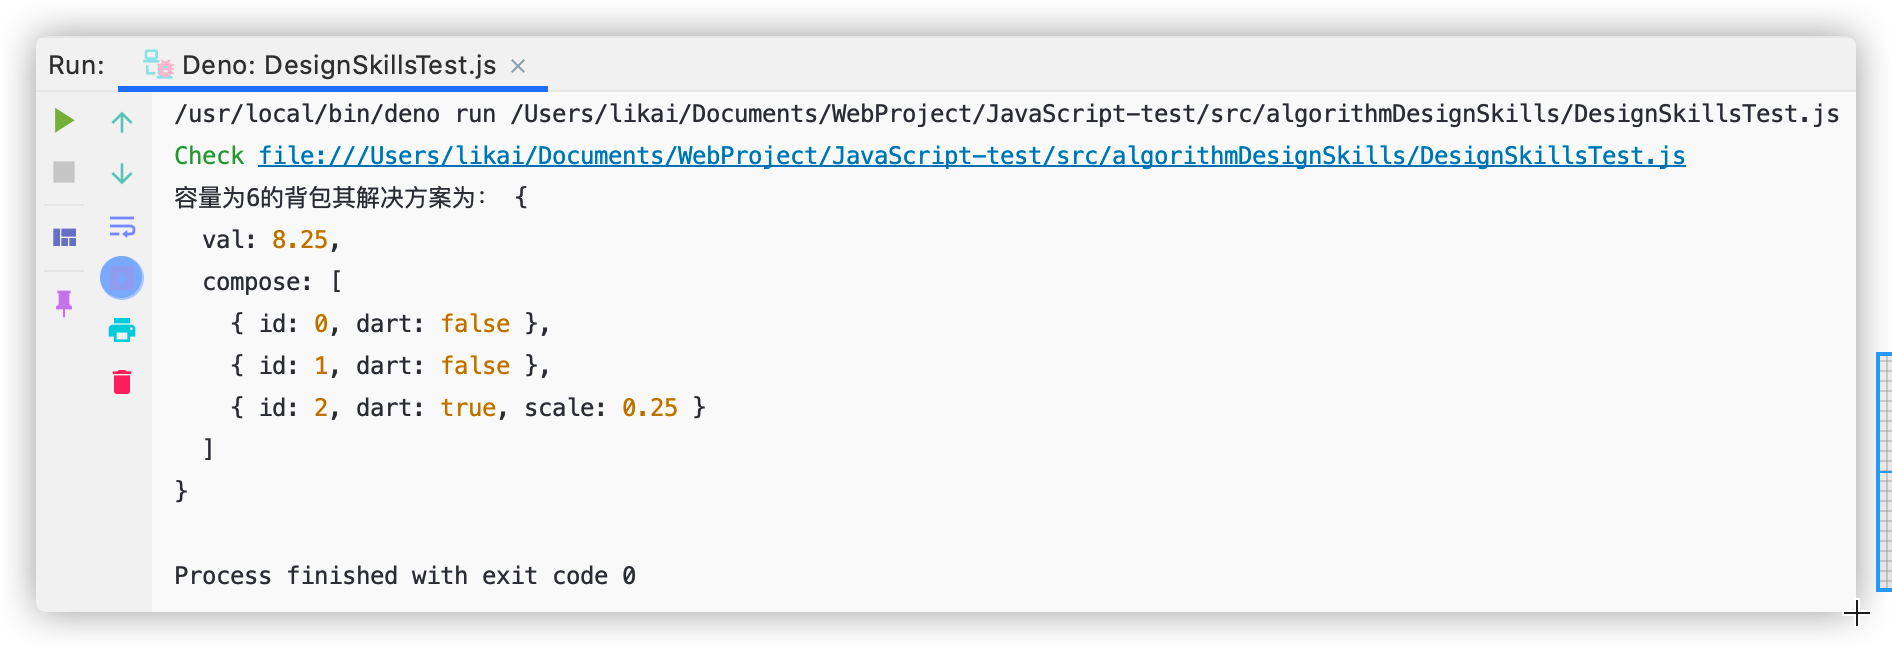The width and height of the screenshot is (1892, 648).
Task: Click the blue grid panel at right edge
Action: point(1884,471)
